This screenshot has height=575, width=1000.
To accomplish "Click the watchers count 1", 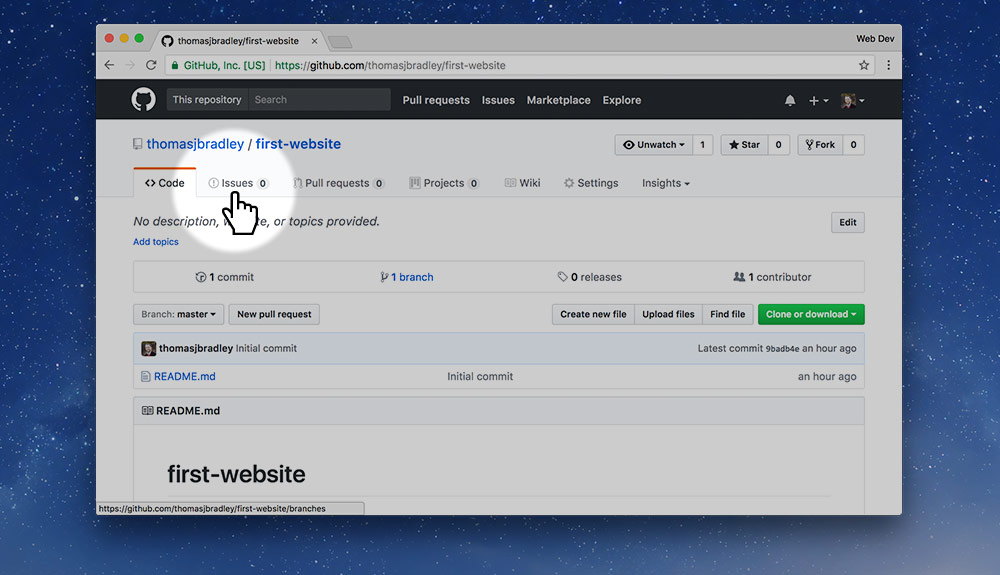I will pyautogui.click(x=702, y=145).
